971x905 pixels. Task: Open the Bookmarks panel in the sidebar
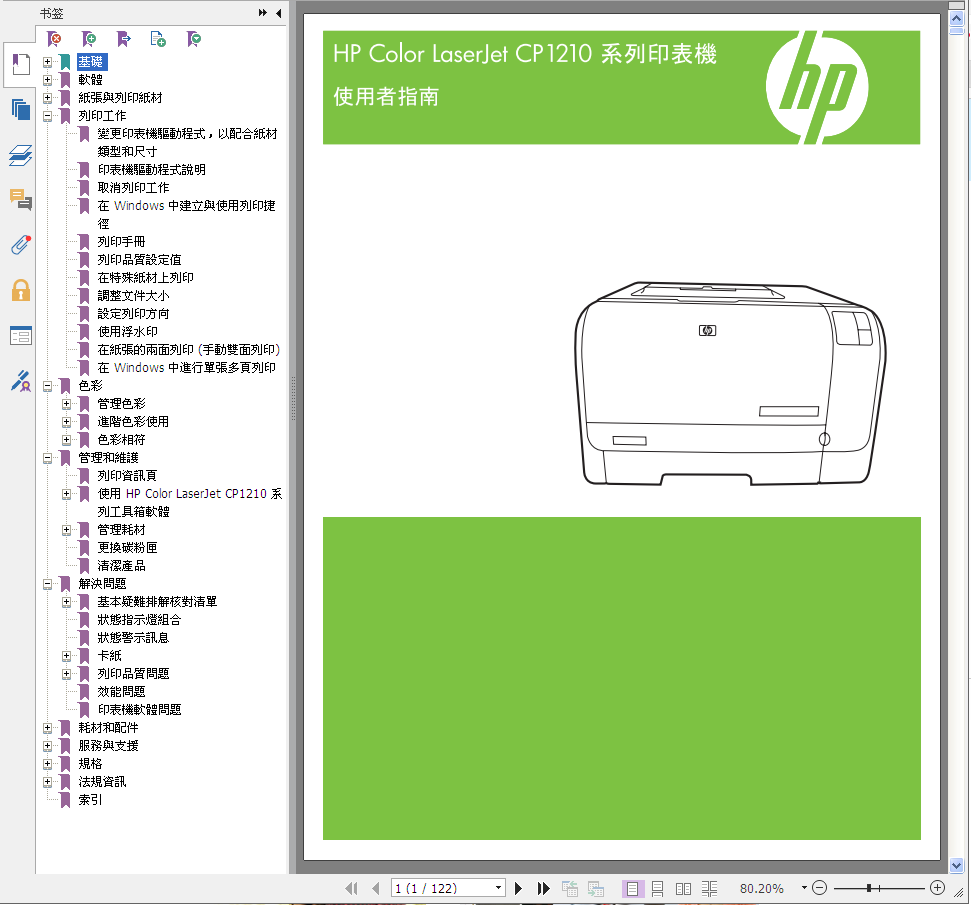(x=20, y=64)
